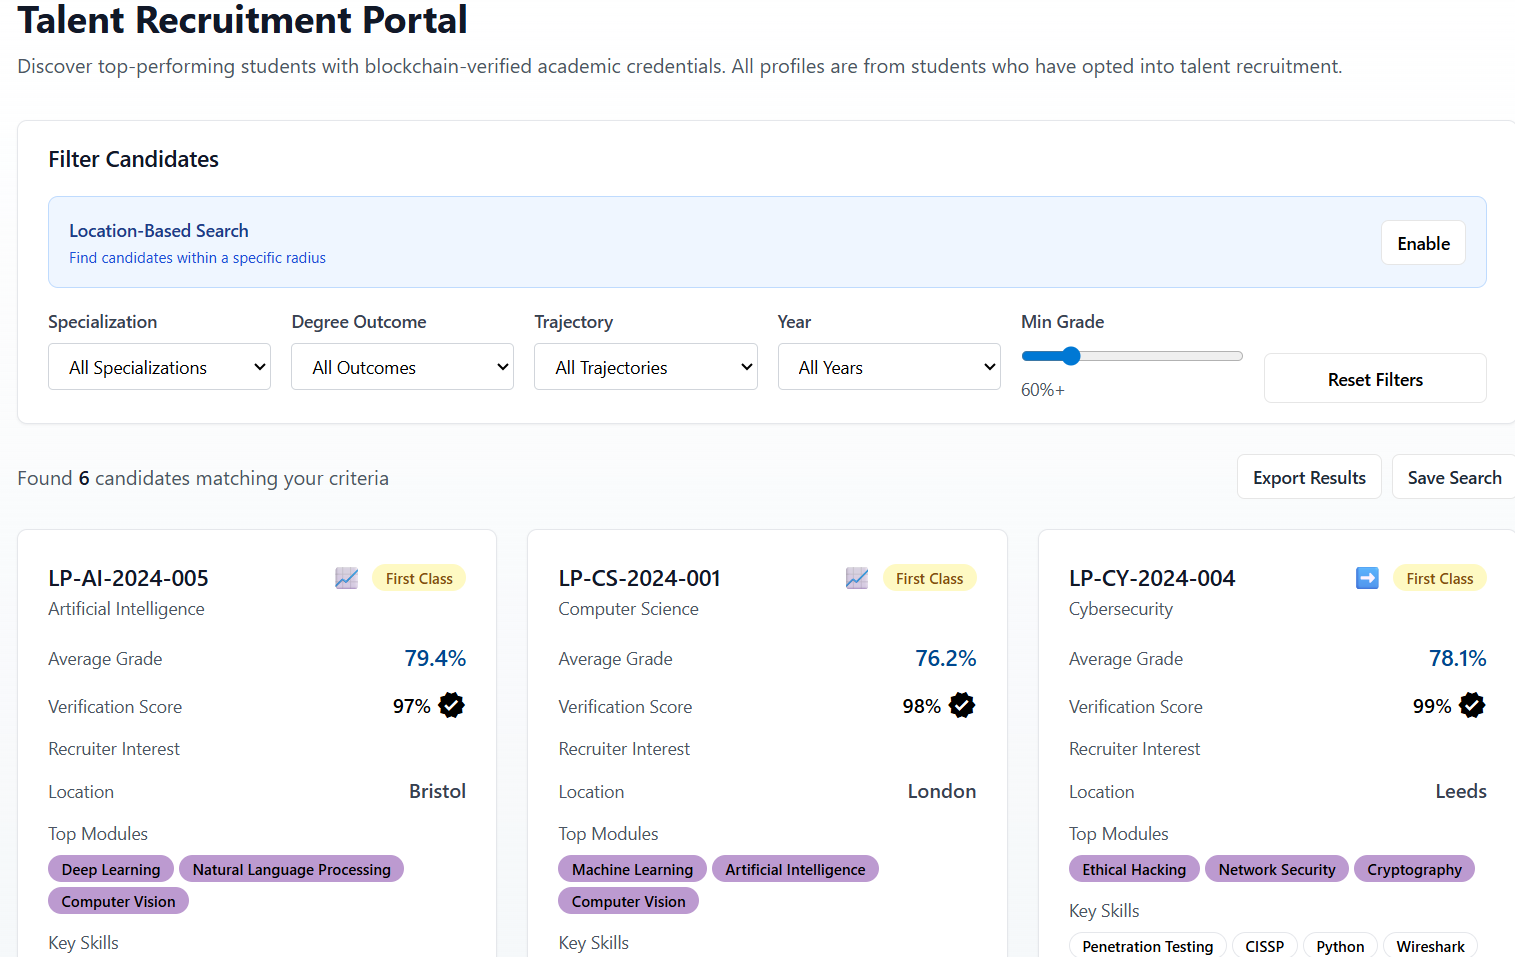Click trend chart icon on LP-AI-2024-005 card

click(346, 578)
